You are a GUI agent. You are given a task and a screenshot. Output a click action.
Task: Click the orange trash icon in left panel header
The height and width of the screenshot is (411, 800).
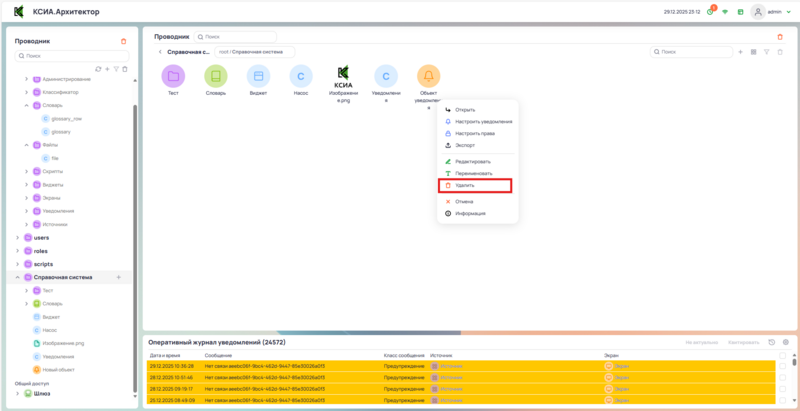123,41
